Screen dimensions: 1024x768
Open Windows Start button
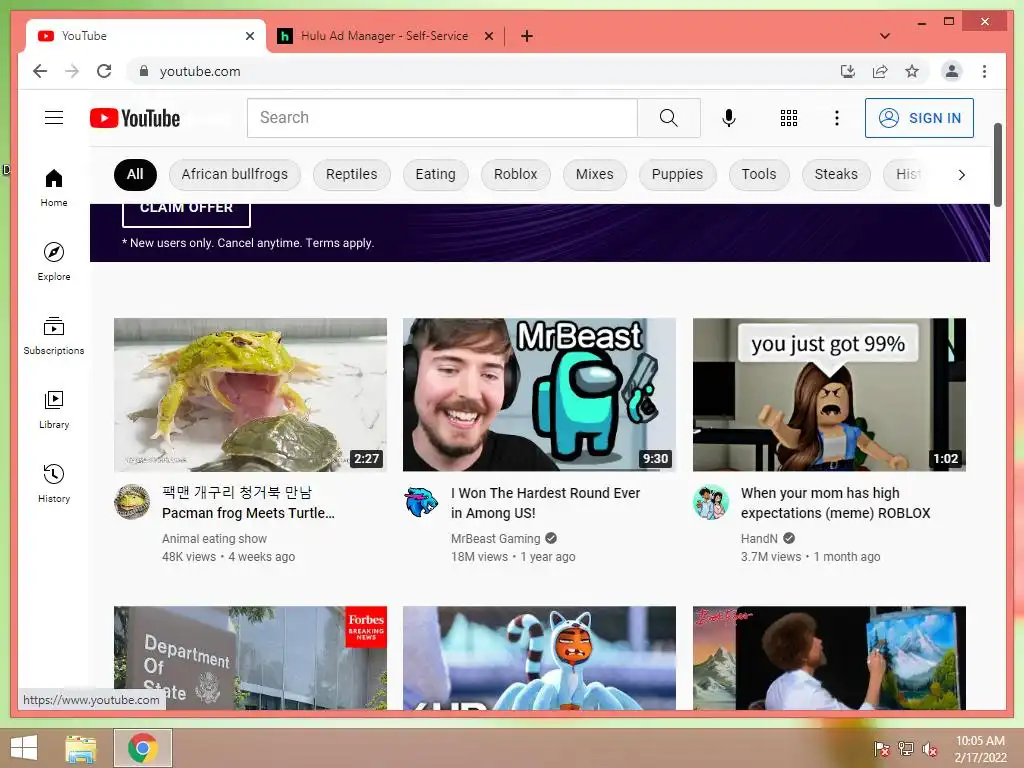24,748
